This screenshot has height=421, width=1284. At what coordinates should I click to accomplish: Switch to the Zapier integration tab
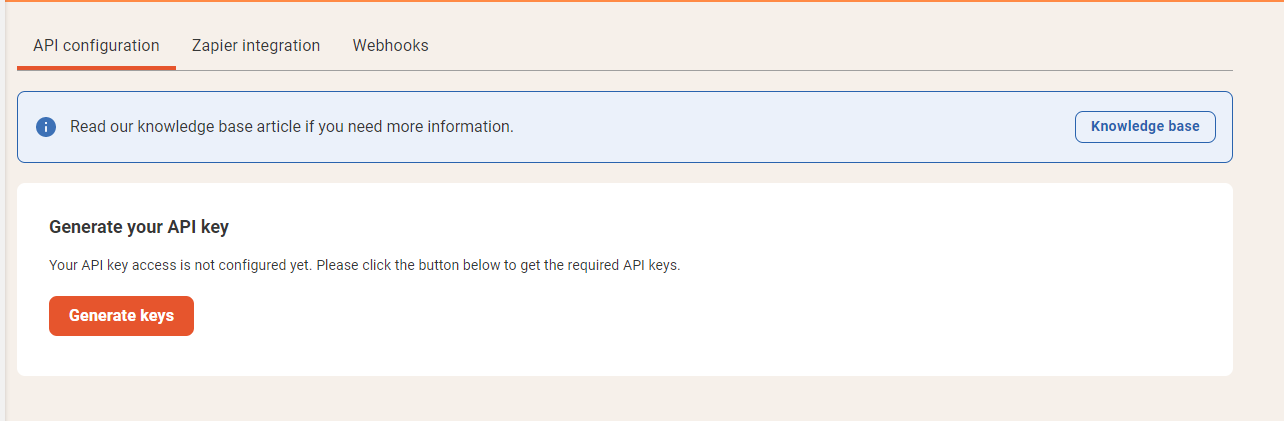point(256,46)
